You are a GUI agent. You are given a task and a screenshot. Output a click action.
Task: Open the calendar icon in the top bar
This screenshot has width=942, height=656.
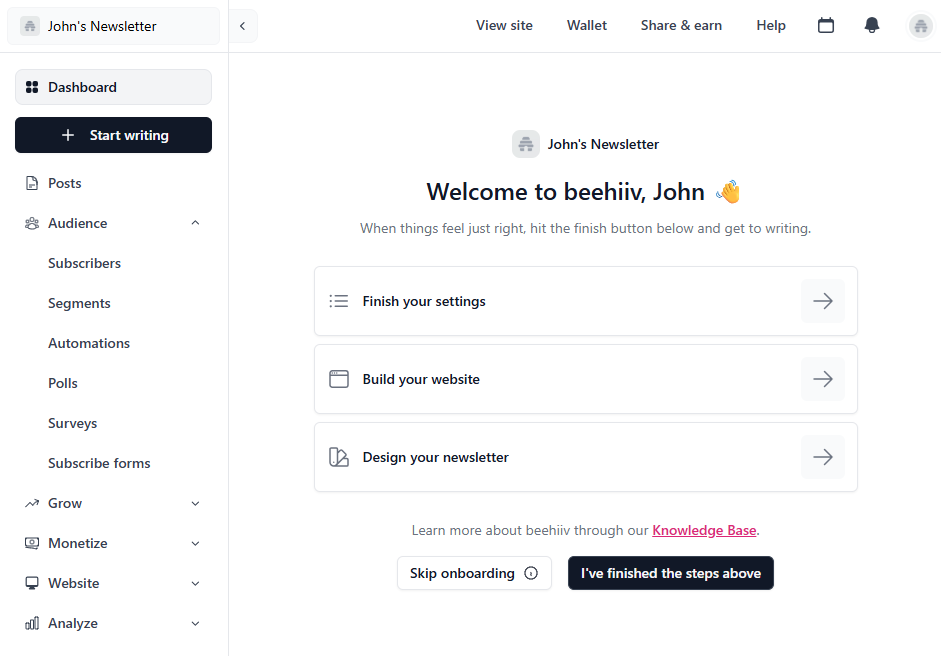point(826,25)
